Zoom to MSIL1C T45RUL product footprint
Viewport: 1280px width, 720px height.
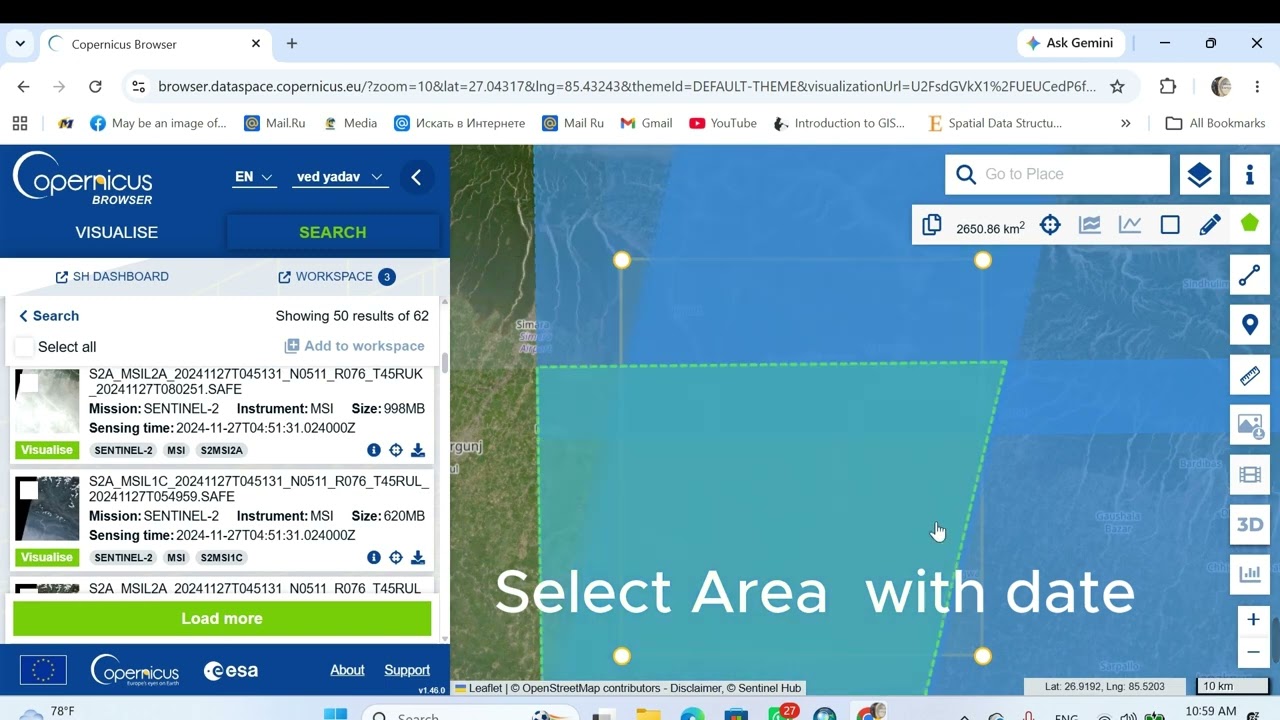click(396, 557)
